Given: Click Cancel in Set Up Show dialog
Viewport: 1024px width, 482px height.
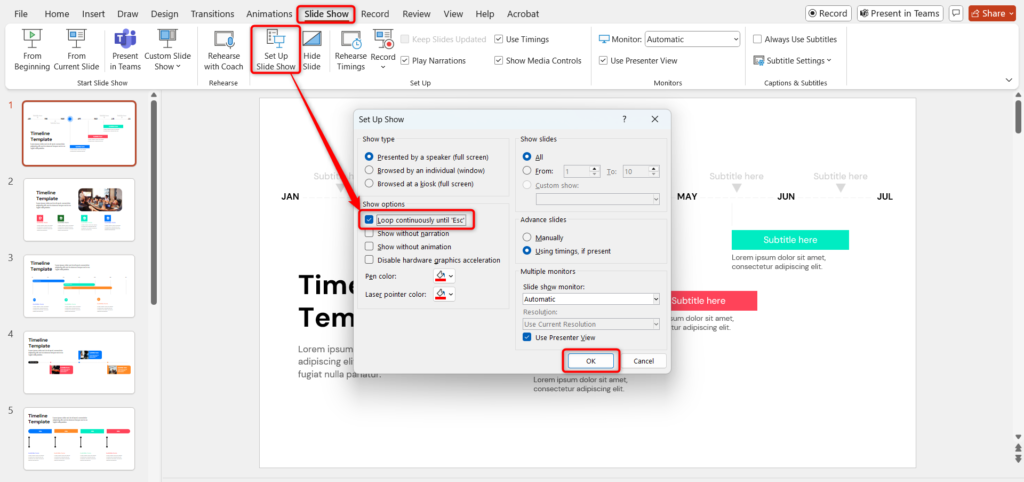Looking at the screenshot, I should (643, 360).
